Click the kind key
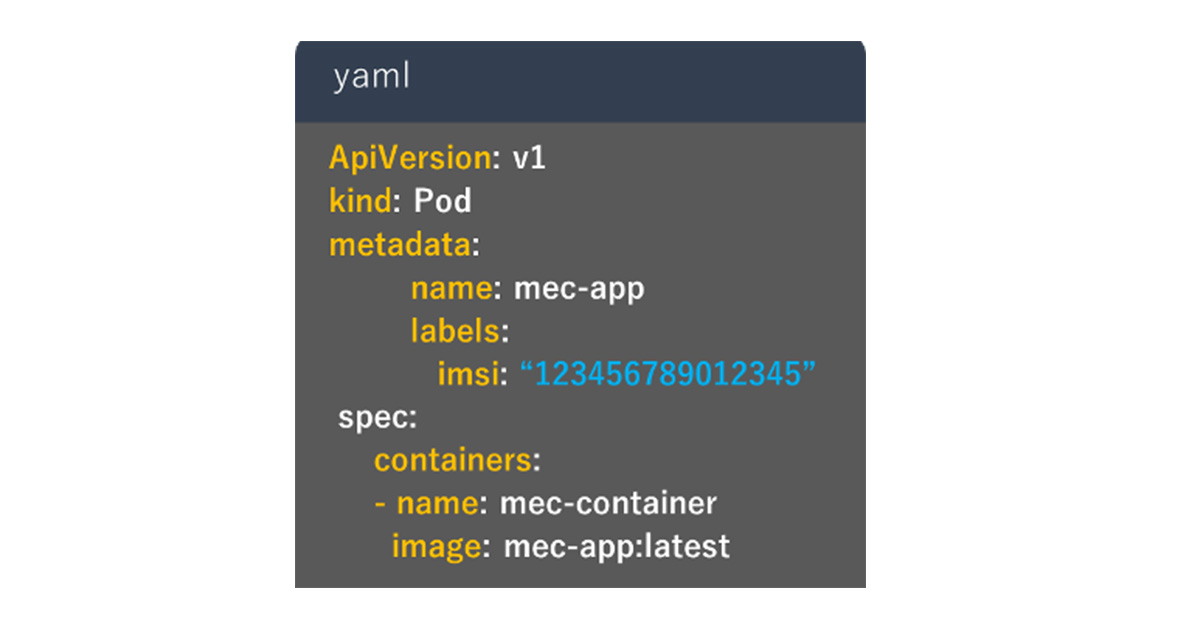The image size is (1200, 629). 358,202
